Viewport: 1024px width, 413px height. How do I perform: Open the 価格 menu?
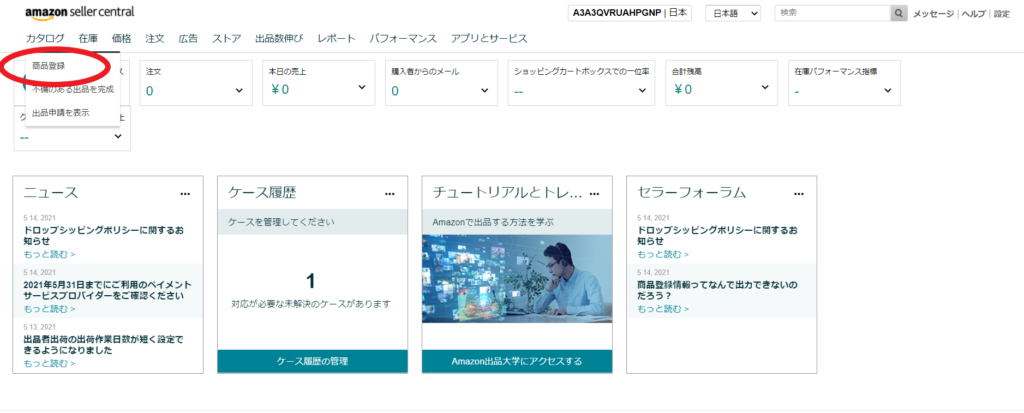[121, 39]
